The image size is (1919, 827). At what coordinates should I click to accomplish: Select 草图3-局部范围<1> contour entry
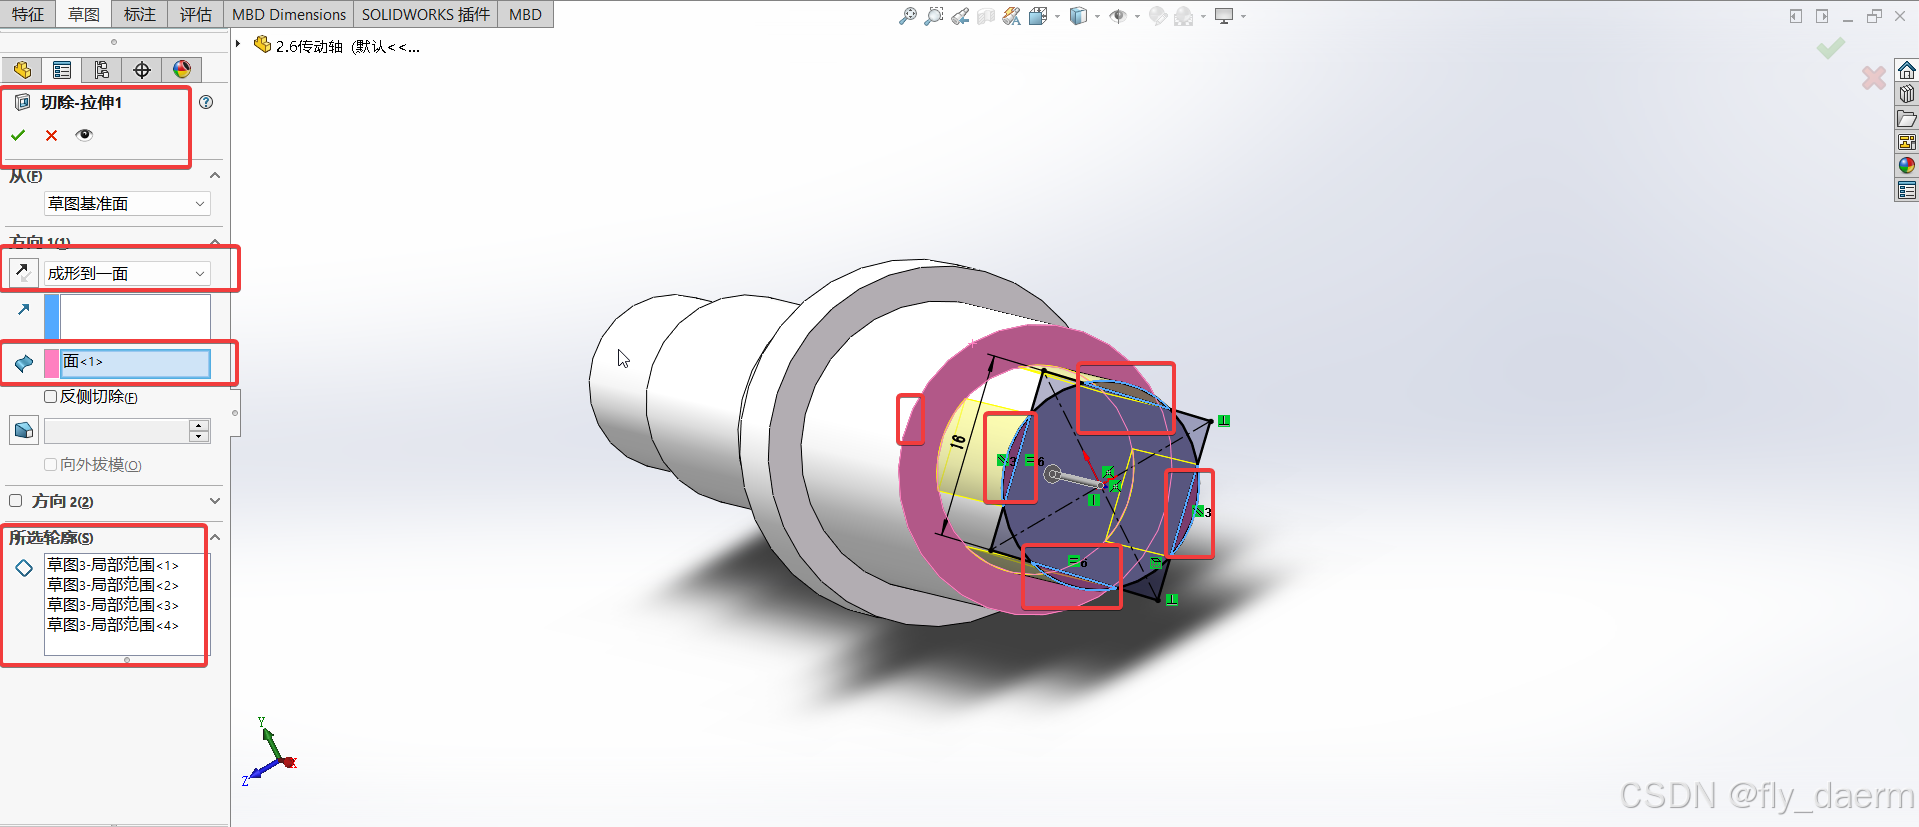click(113, 565)
